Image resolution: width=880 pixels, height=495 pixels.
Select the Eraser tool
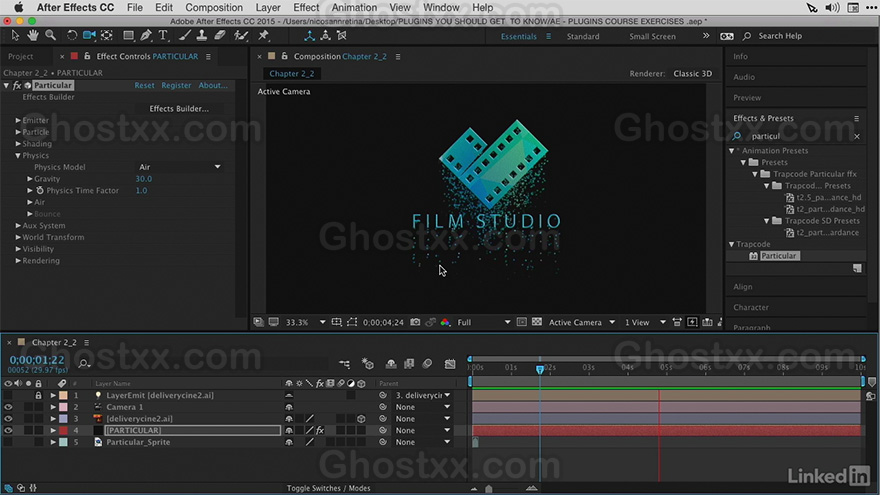coord(219,35)
